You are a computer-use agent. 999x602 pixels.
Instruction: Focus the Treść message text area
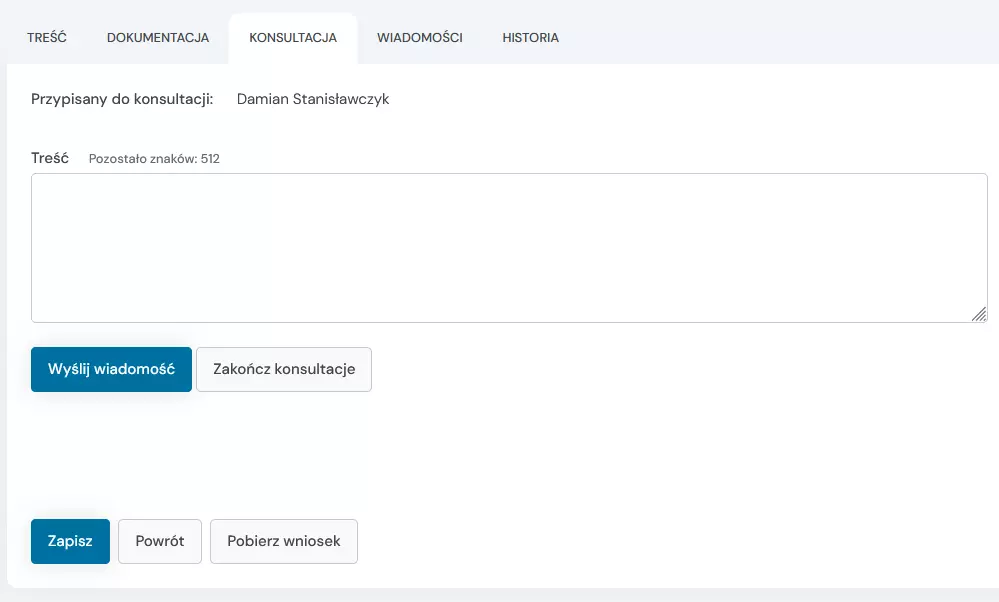510,245
